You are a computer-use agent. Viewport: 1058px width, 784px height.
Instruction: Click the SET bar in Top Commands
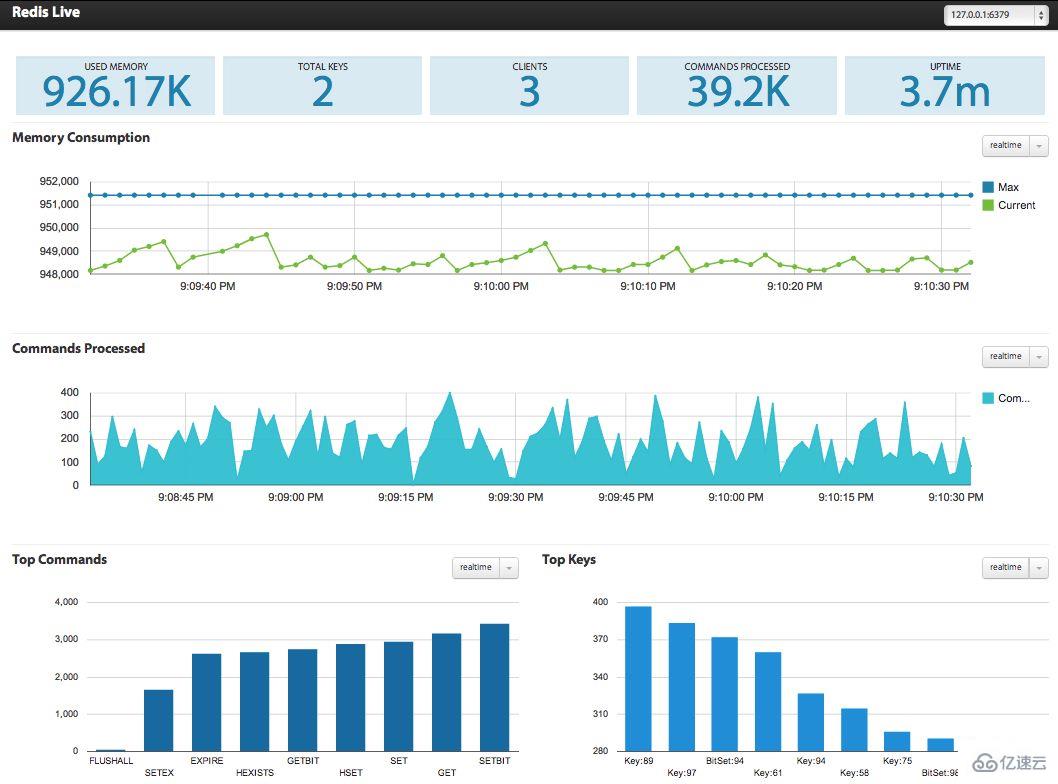399,696
